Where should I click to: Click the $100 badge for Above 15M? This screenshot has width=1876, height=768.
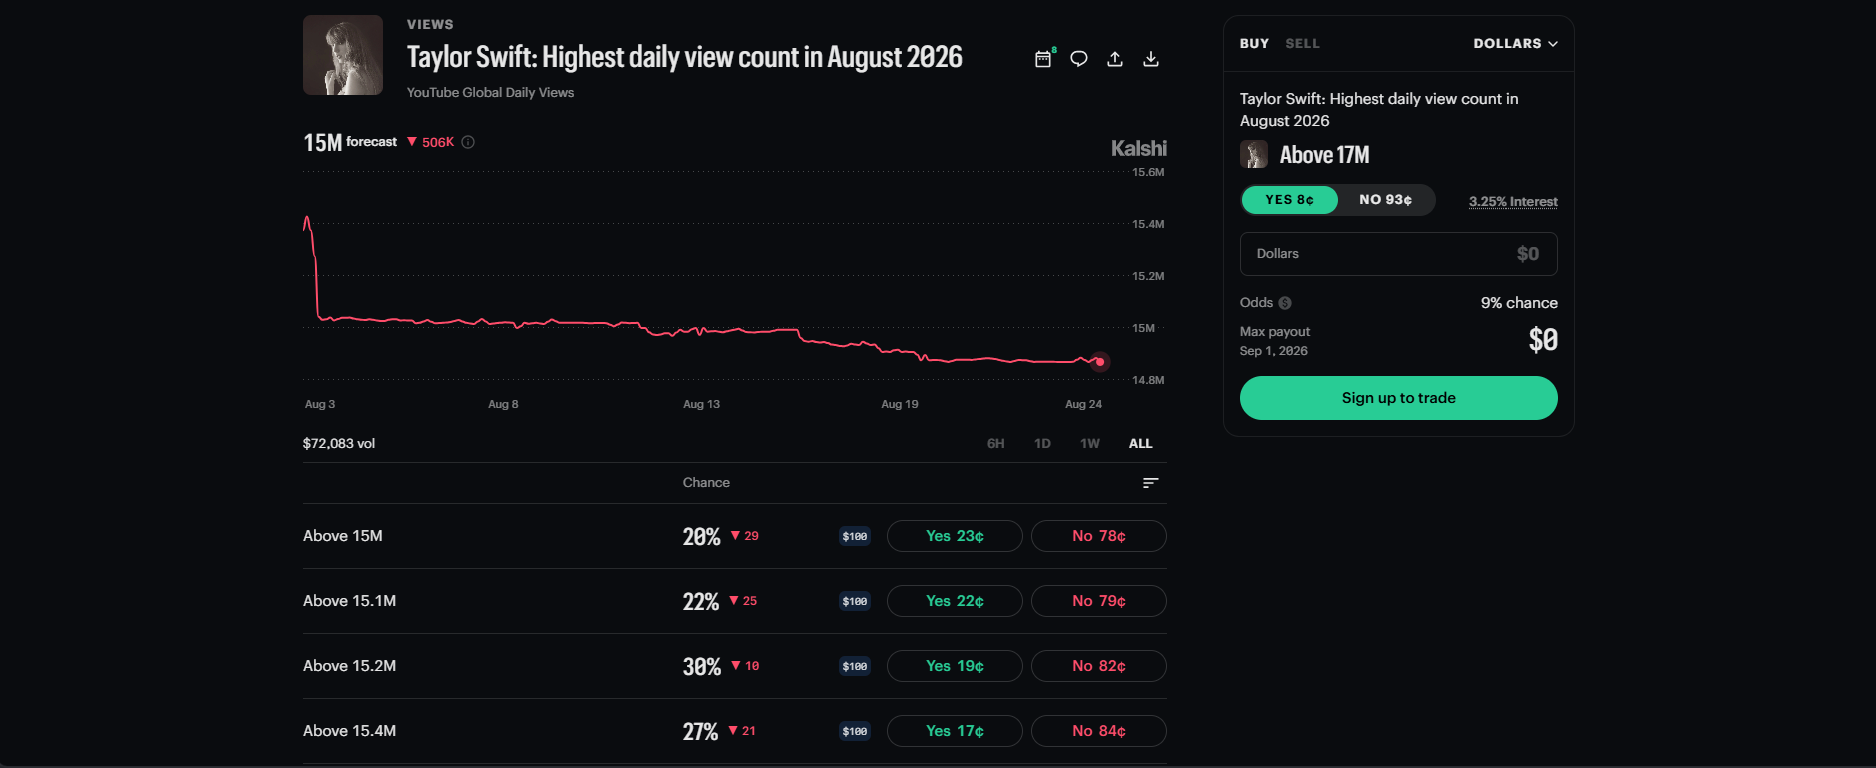(855, 536)
